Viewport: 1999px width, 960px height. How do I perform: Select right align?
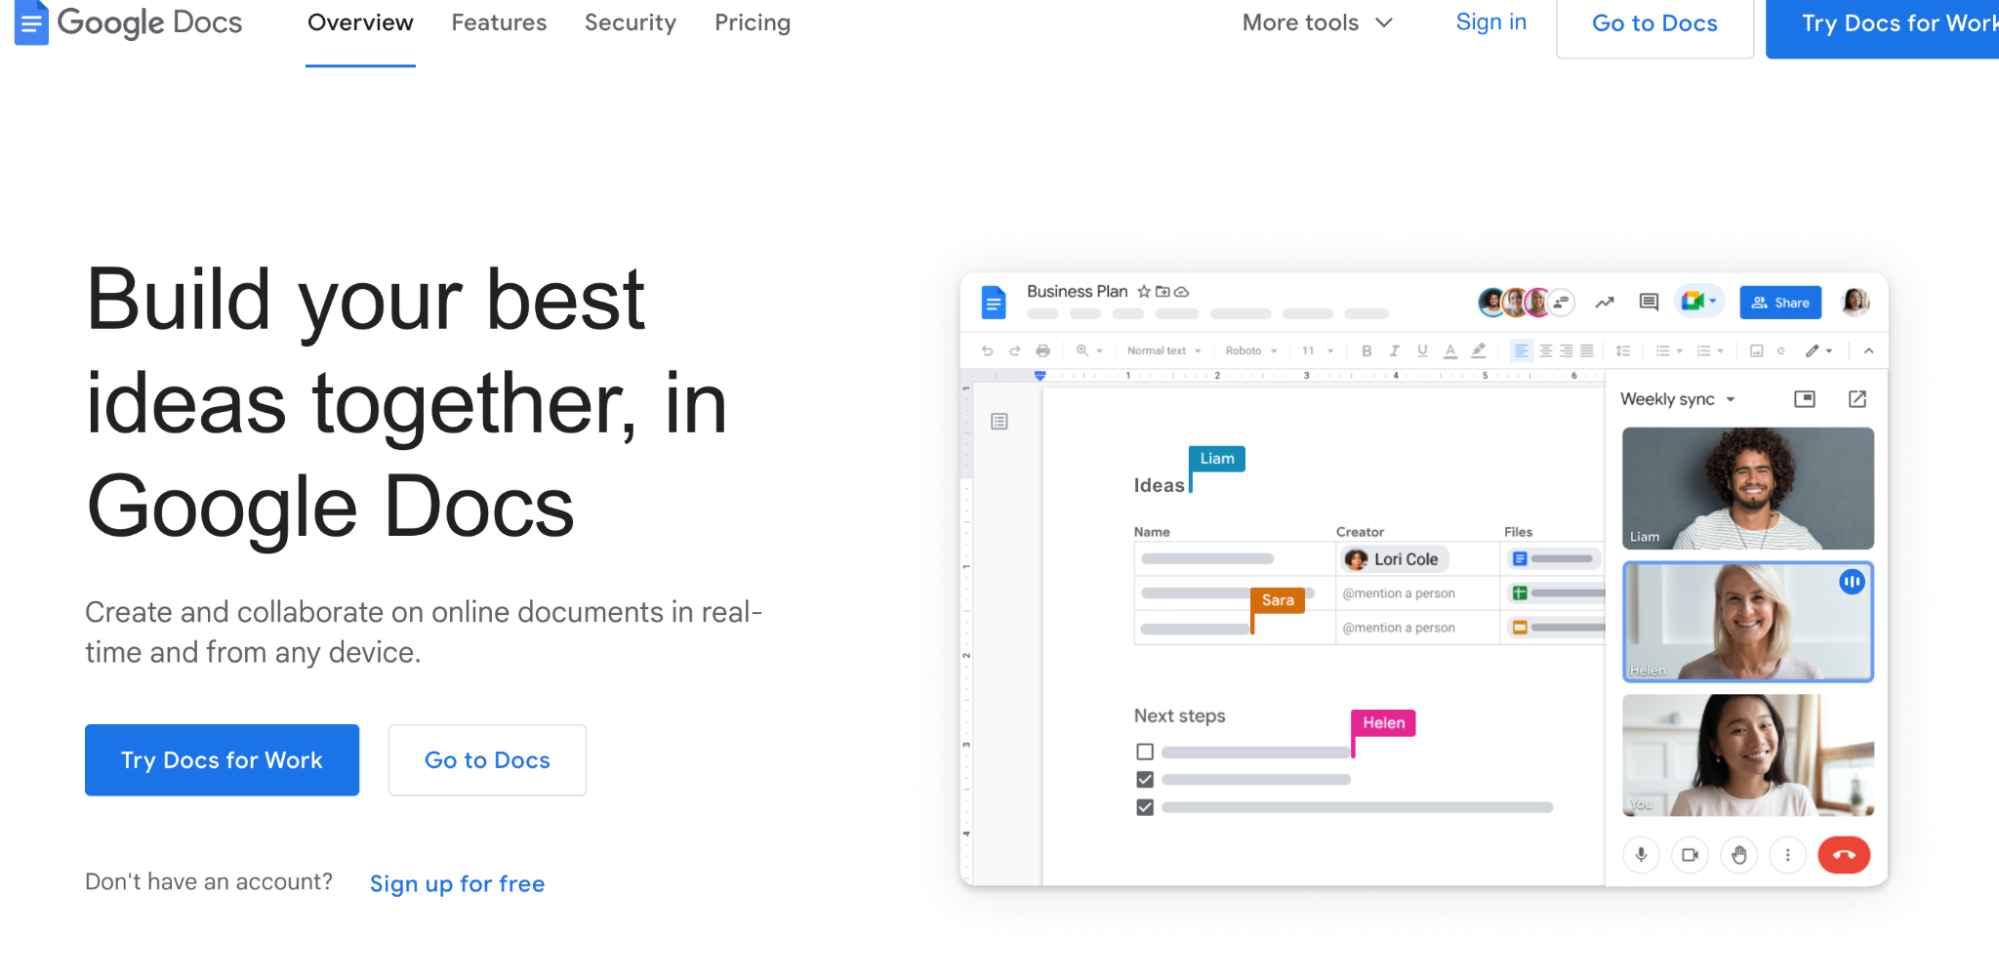coord(1566,351)
